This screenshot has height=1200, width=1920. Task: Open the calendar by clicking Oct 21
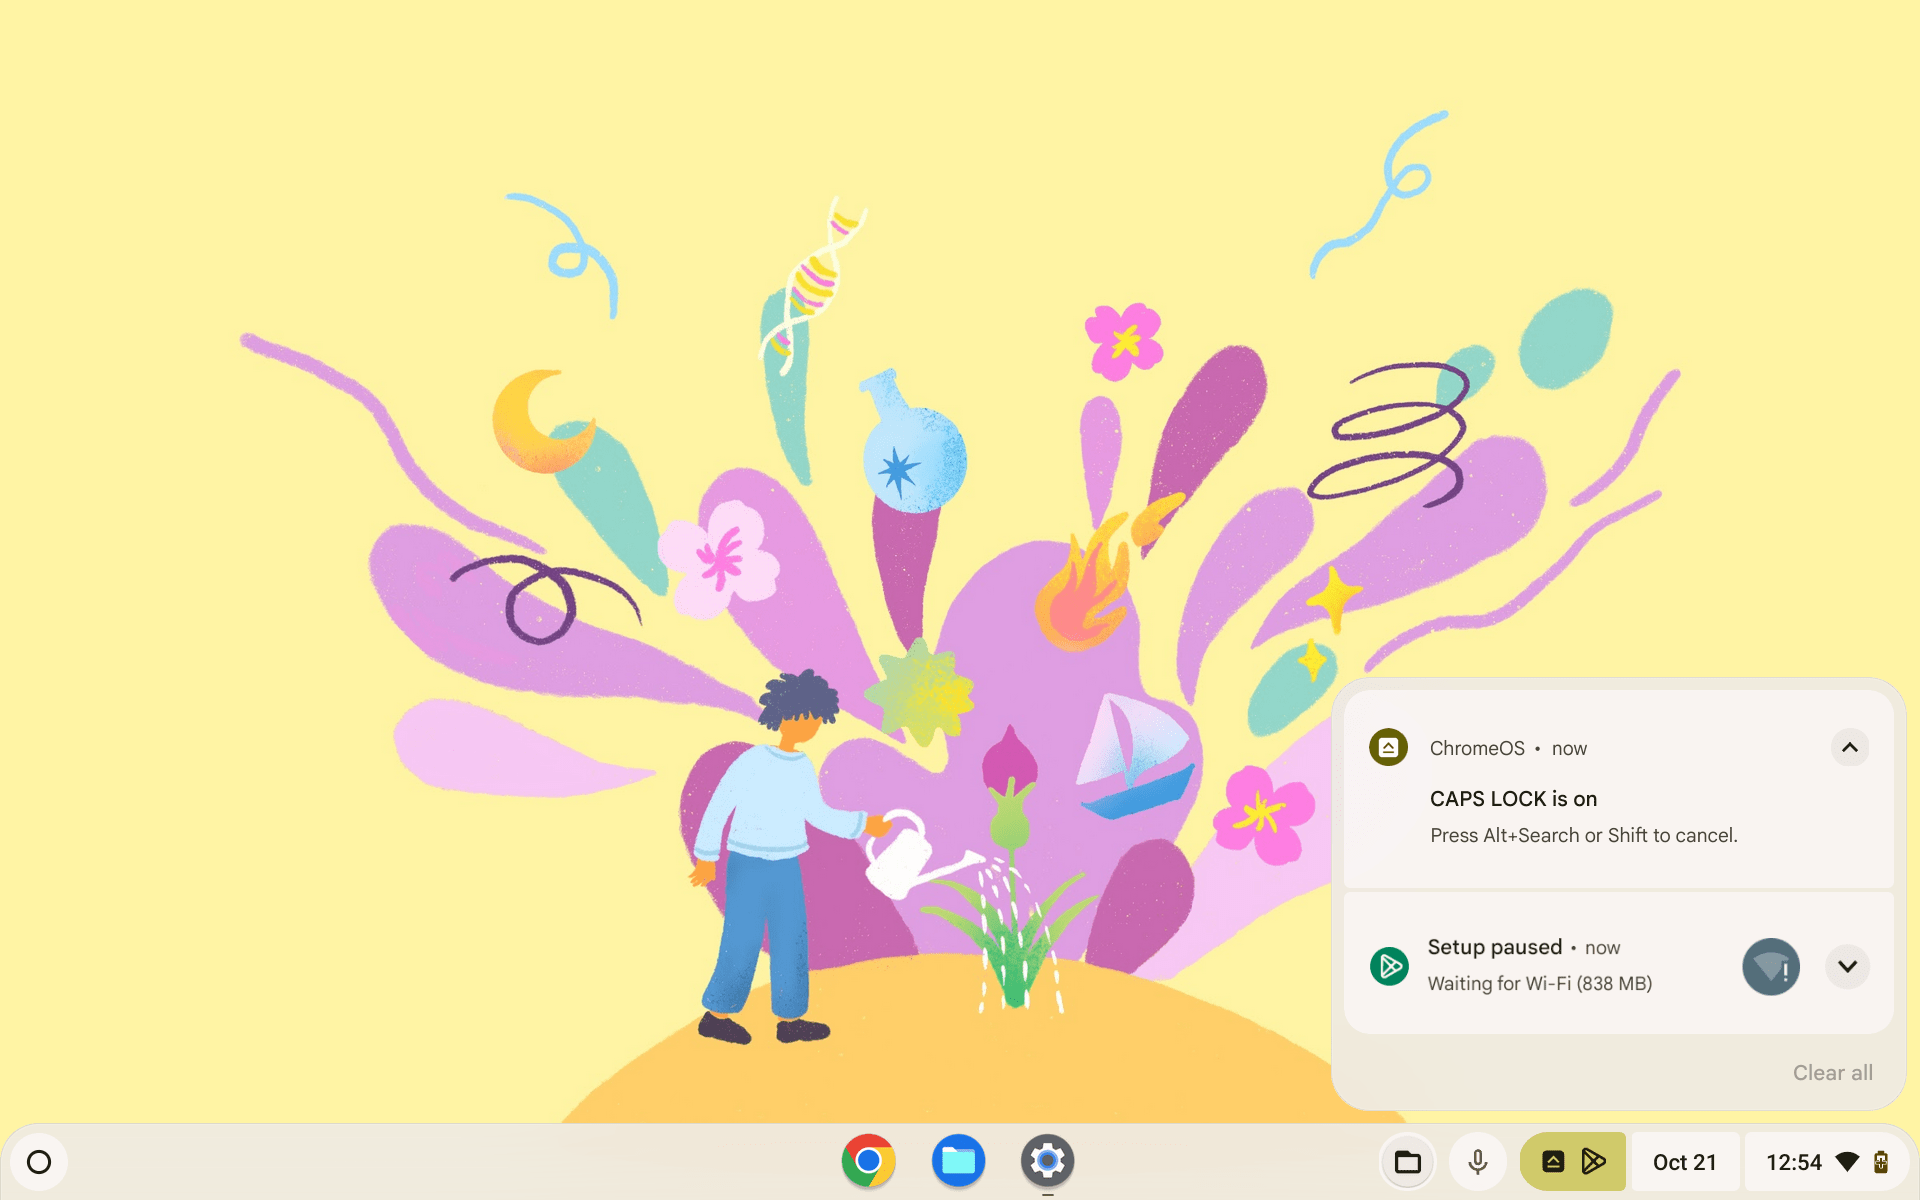coord(1684,1161)
